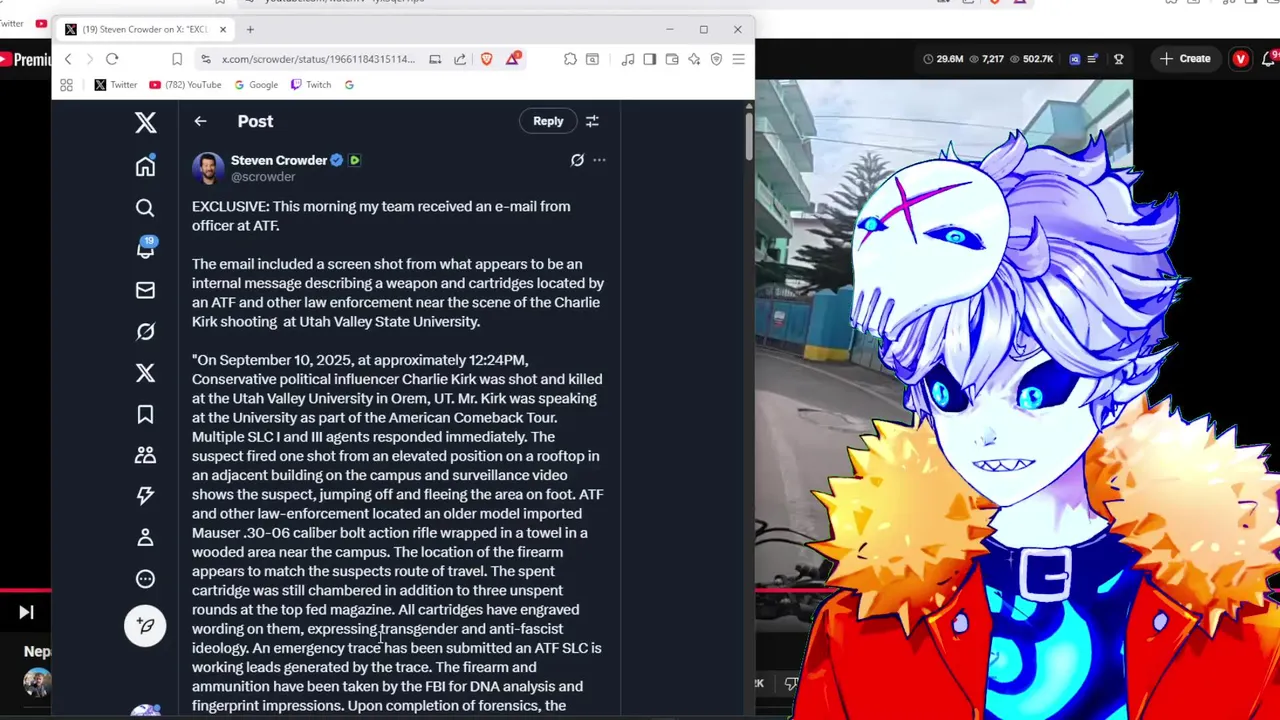Click the @scrowder handle
The width and height of the screenshot is (1280, 720).
pyautogui.click(x=263, y=177)
